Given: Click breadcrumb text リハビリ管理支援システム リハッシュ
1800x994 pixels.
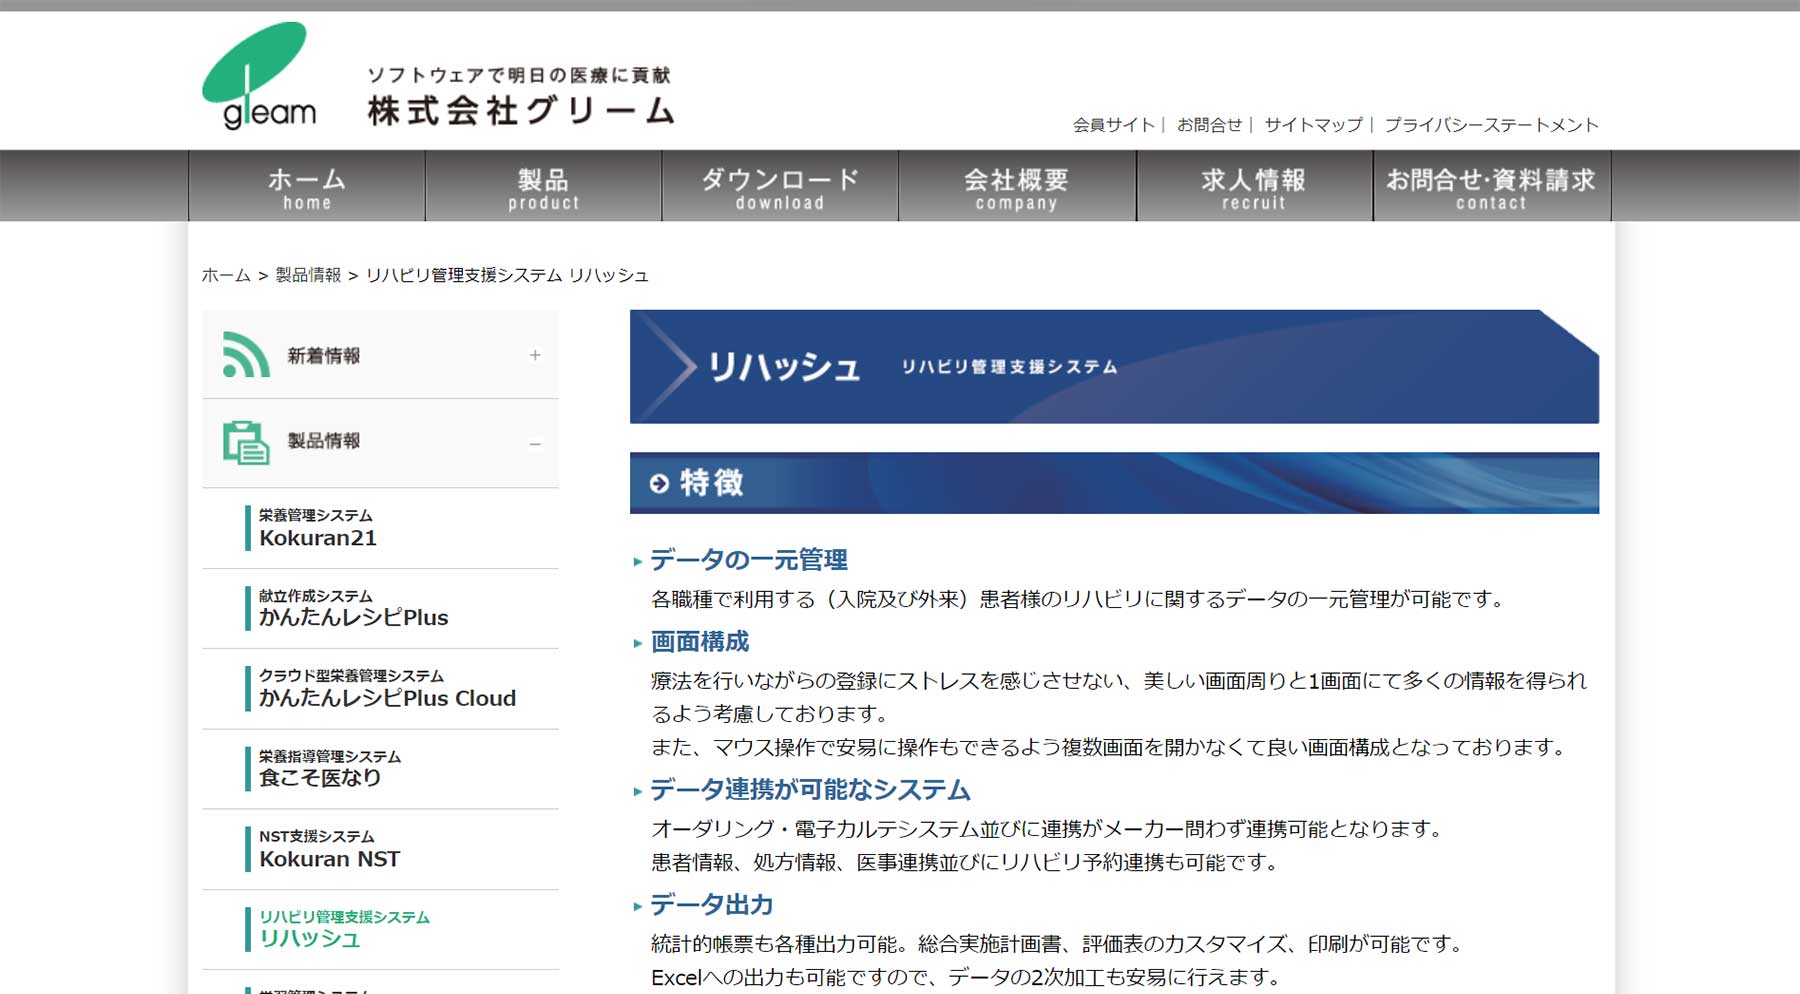Looking at the screenshot, I should (507, 275).
